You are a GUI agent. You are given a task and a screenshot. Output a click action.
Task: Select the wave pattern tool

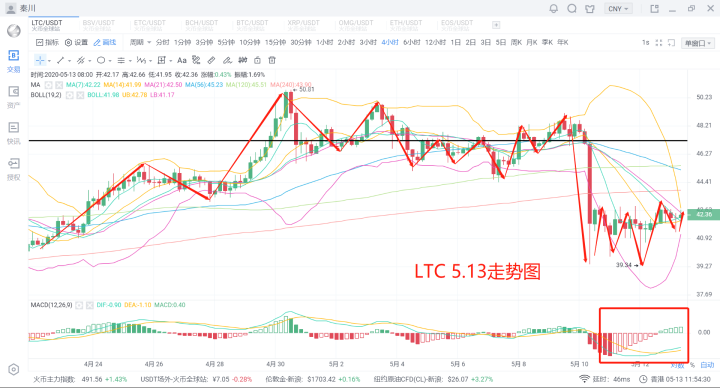coord(141,60)
